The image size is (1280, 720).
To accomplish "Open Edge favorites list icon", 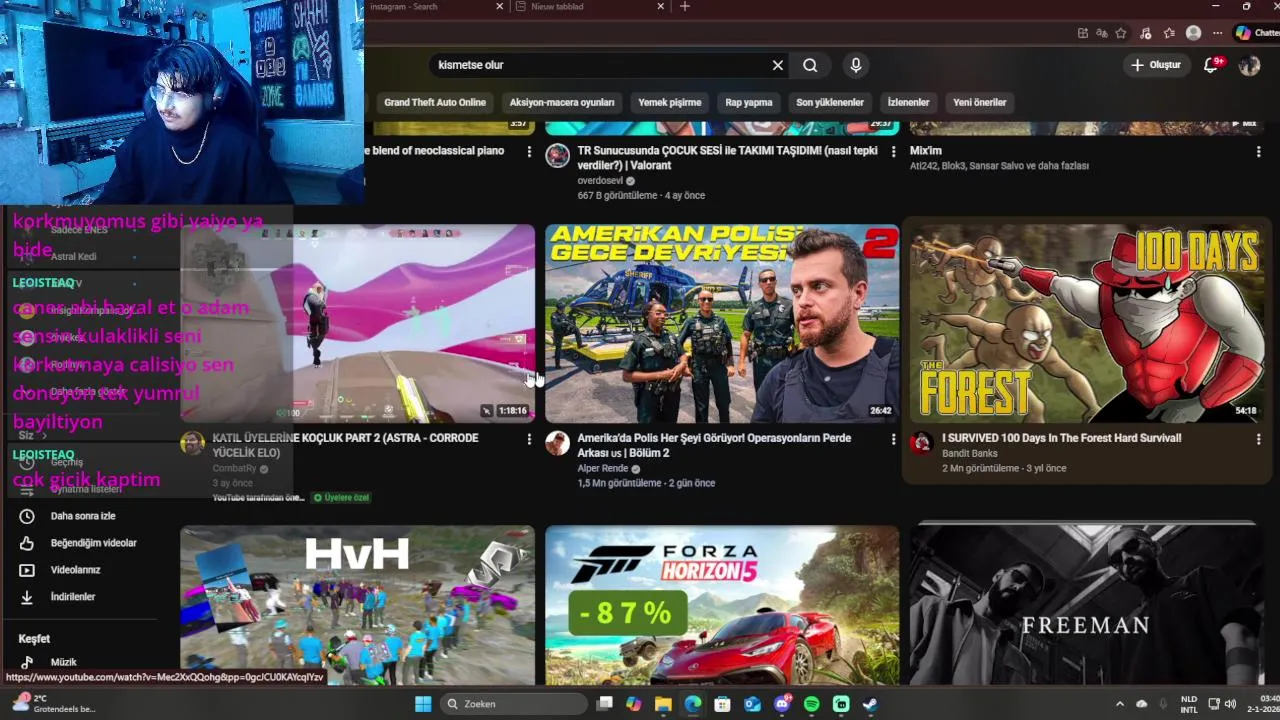I will 1169,33.
